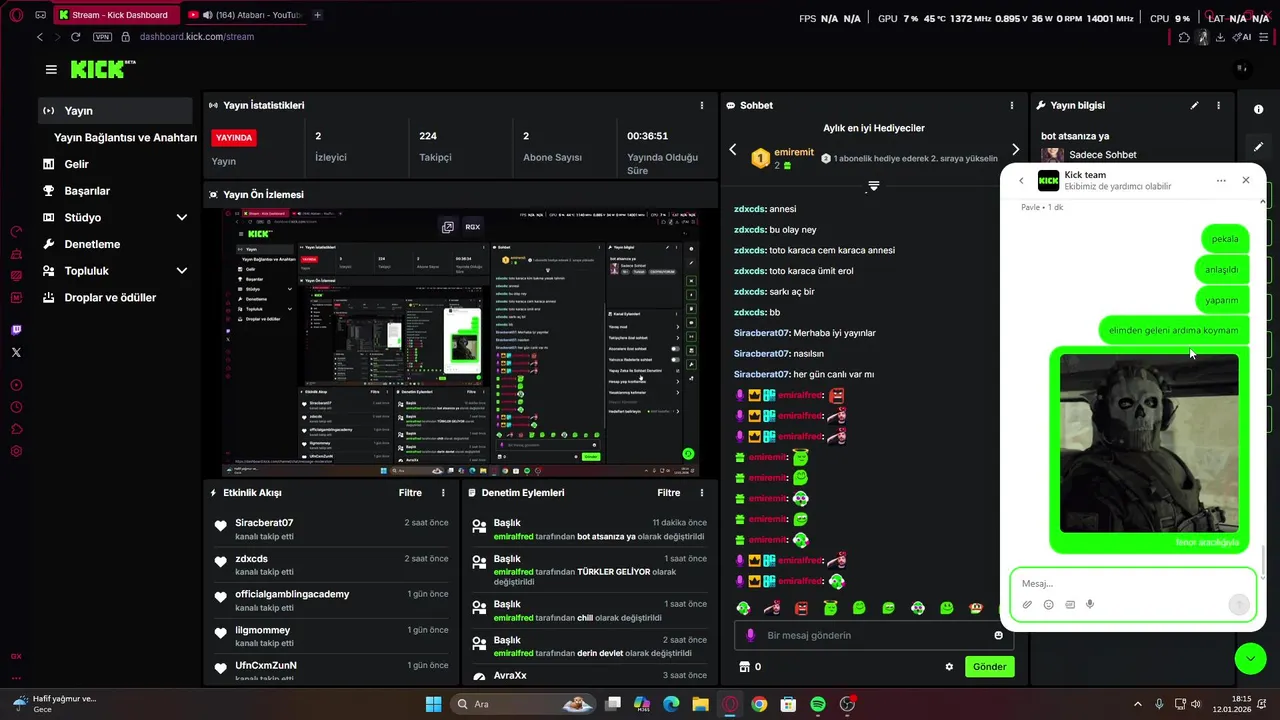Send the message with the support chat arrow button
Image resolution: width=1280 pixels, height=720 pixels.
tap(1238, 604)
